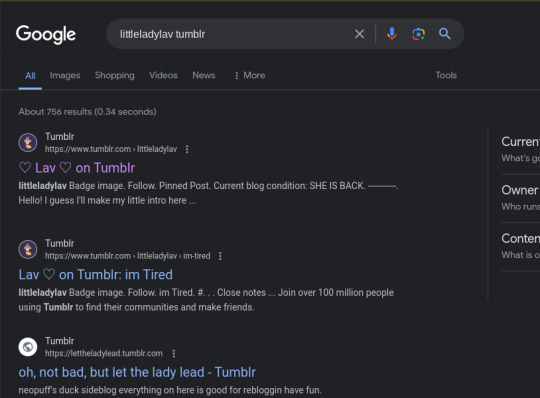Click the favicon of the im-tired result

[28, 249]
